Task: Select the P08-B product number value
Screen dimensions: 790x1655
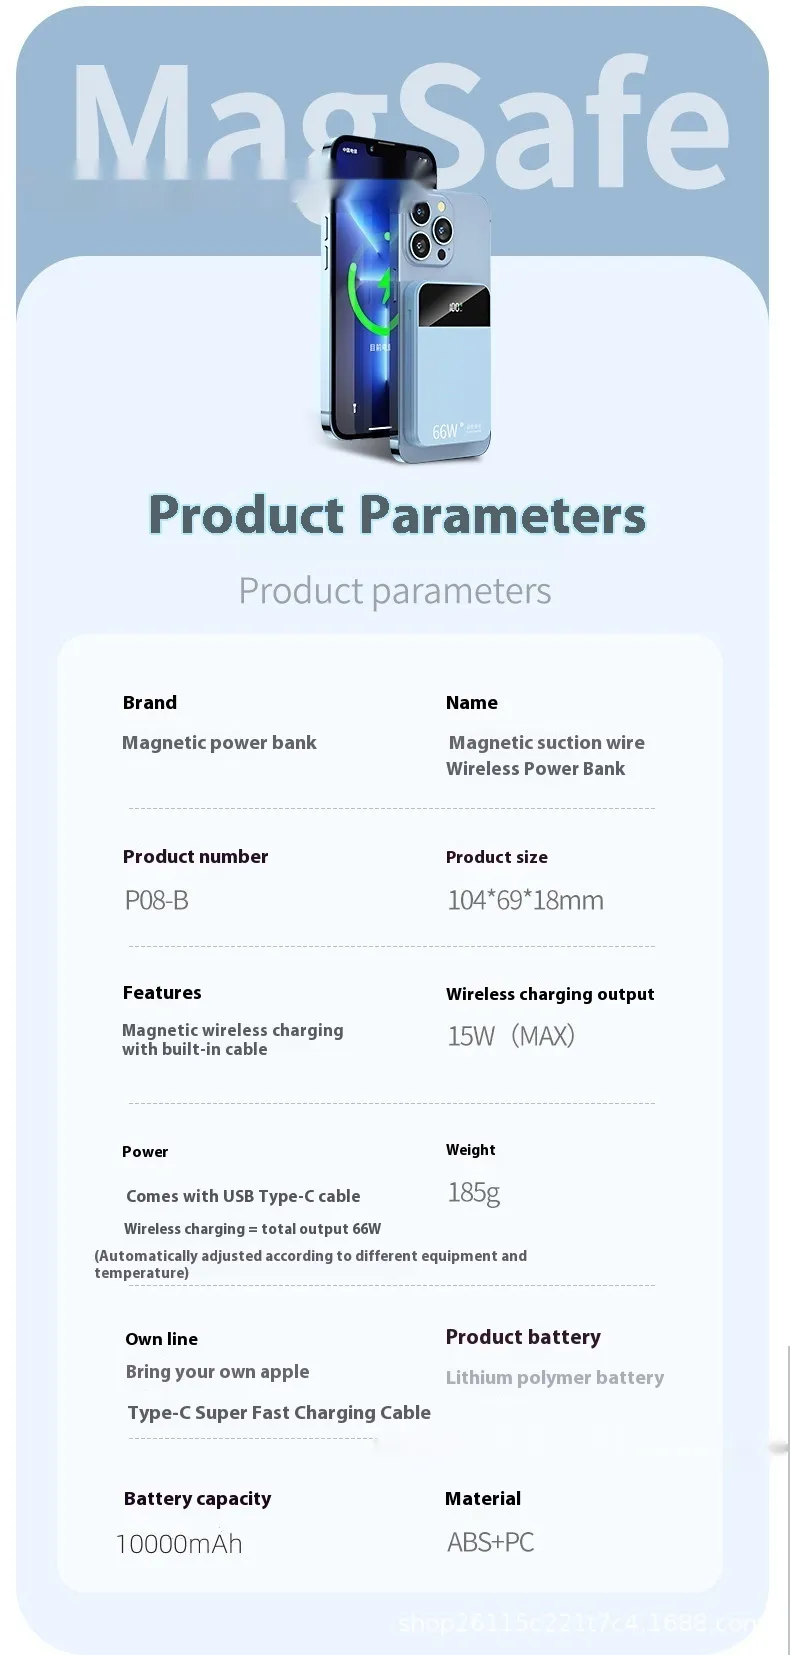Action: tap(156, 900)
